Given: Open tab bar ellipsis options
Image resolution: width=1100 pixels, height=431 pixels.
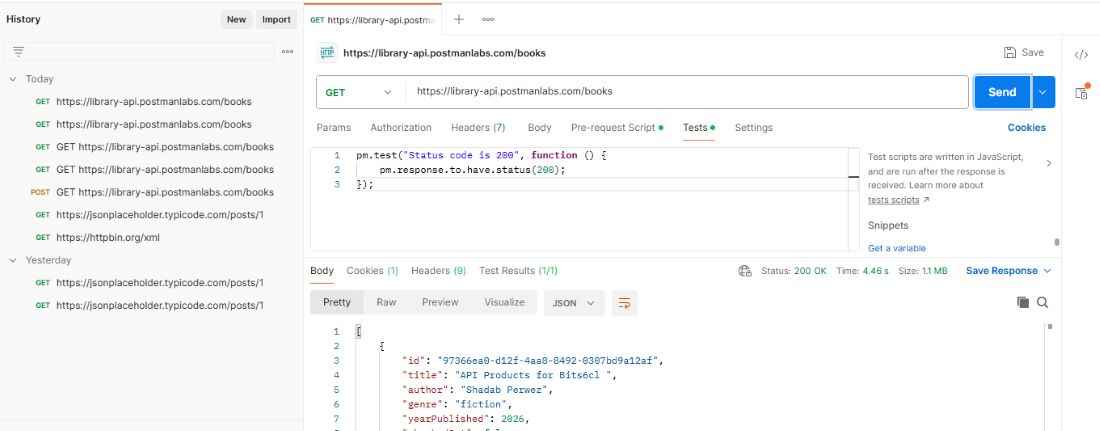Looking at the screenshot, I should point(488,20).
